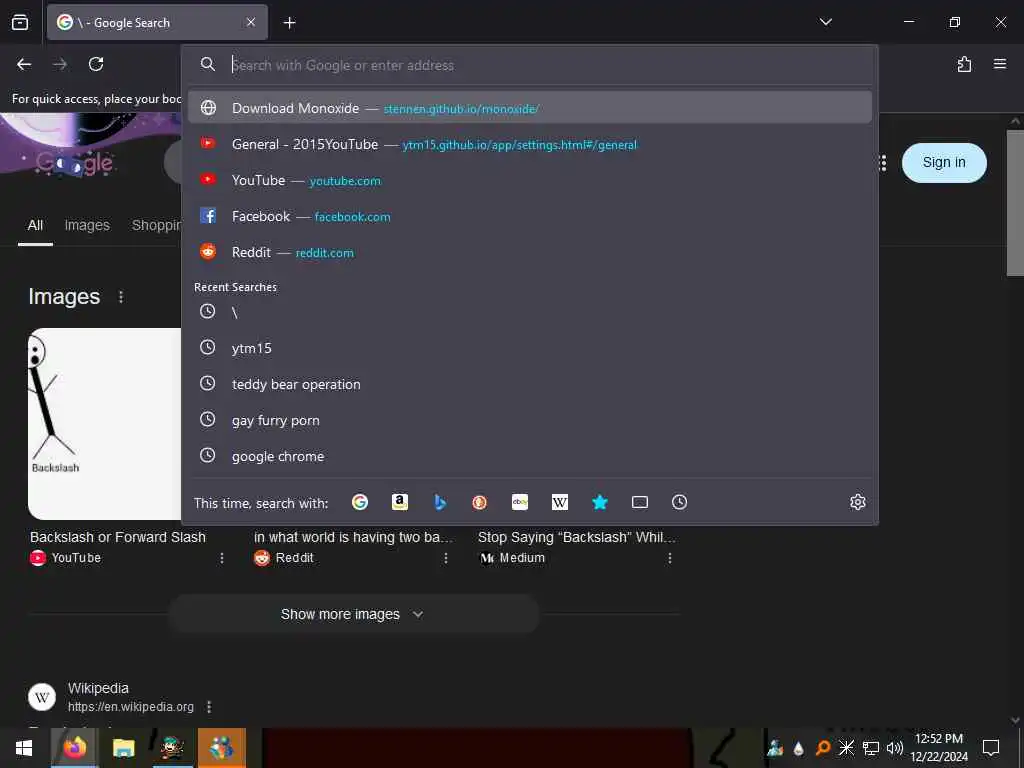Click the Sign in button
This screenshot has height=768, width=1024.
coord(944,163)
